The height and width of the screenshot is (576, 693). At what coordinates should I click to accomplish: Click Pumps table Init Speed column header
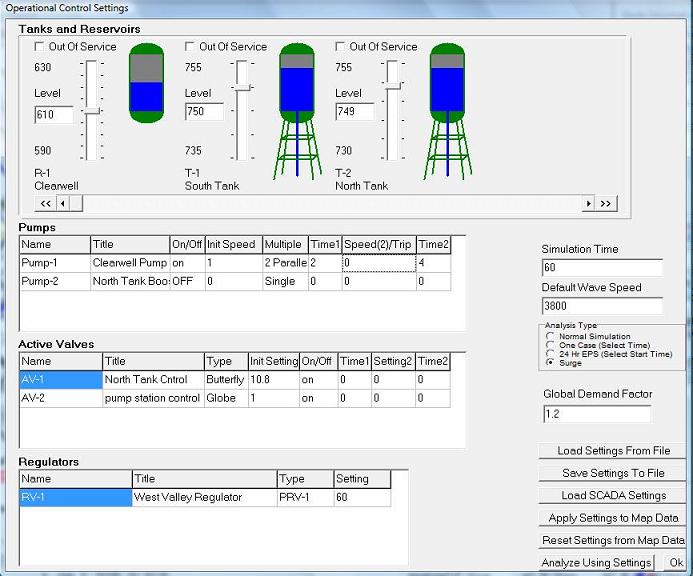(x=233, y=244)
